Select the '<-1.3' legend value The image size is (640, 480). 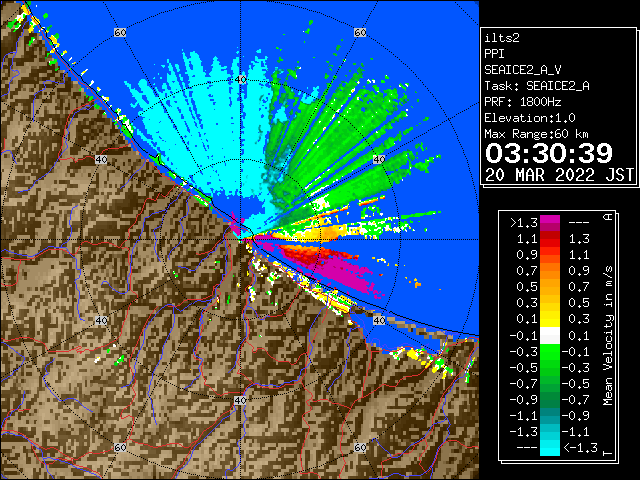580,448
